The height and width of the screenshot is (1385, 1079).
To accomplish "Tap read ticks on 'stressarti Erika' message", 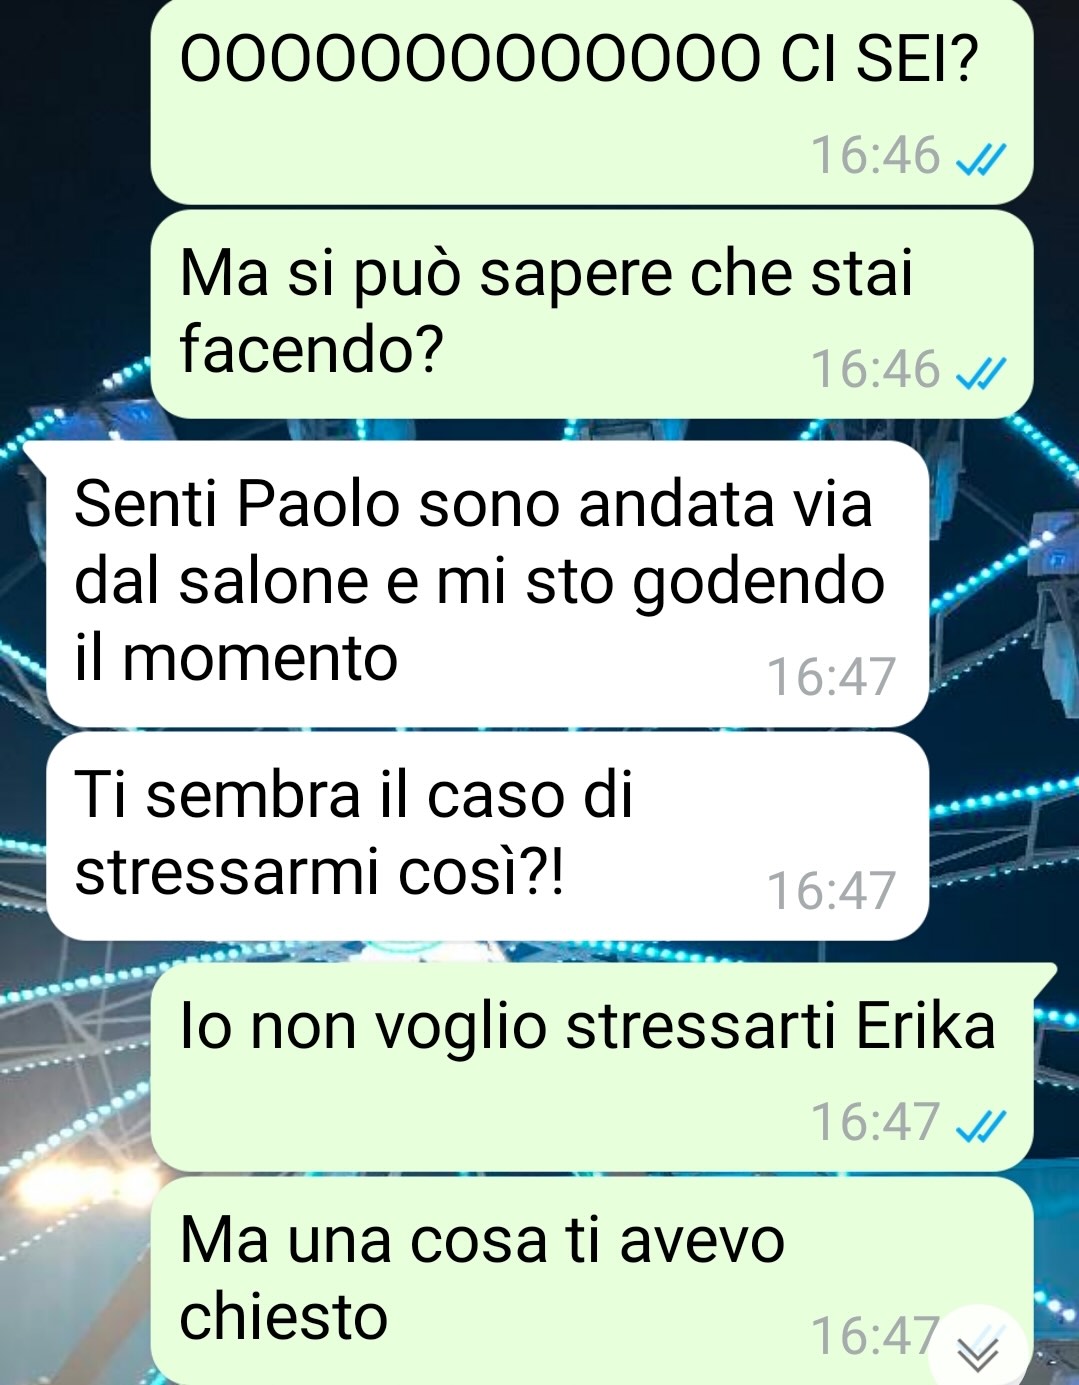I will click(x=981, y=1125).
